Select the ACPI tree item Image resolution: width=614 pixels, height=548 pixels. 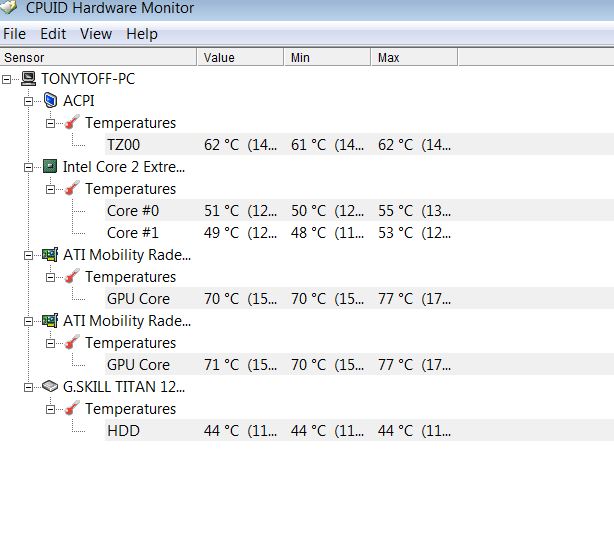79,101
